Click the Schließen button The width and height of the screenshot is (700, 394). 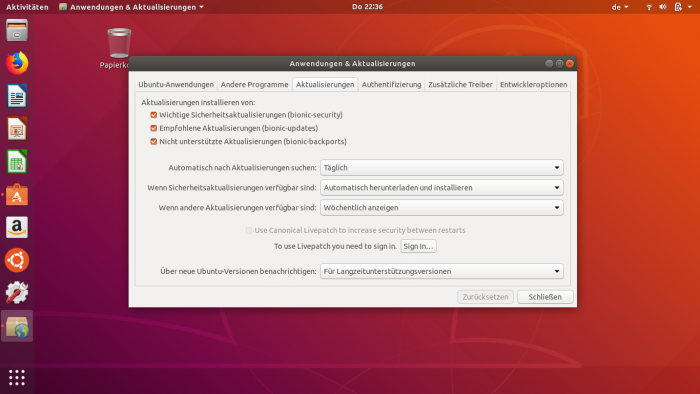pos(545,297)
